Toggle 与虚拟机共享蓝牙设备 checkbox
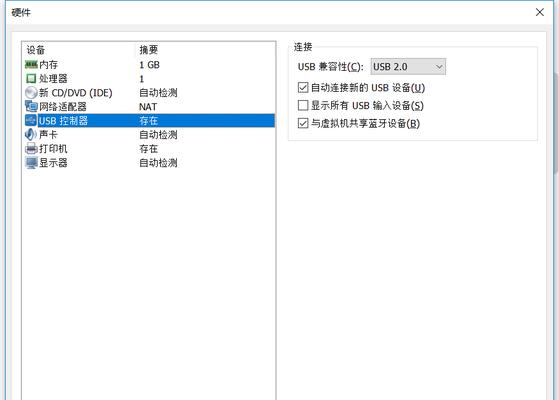 [x=303, y=123]
